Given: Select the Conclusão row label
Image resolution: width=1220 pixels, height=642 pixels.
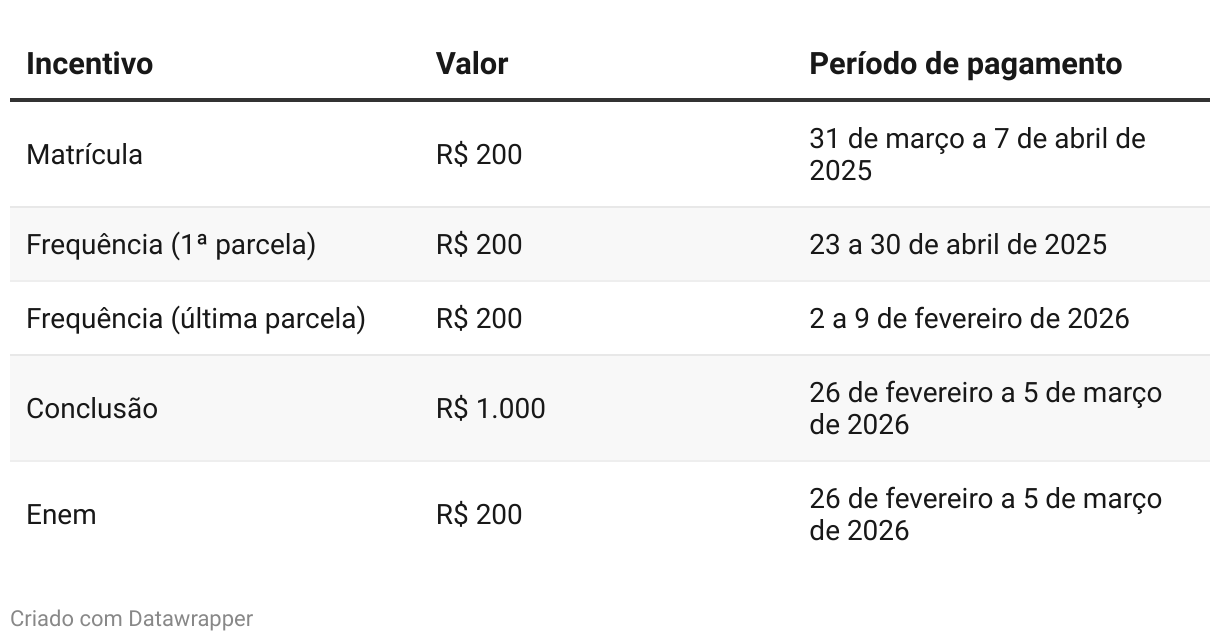Looking at the screenshot, I should [x=92, y=409].
